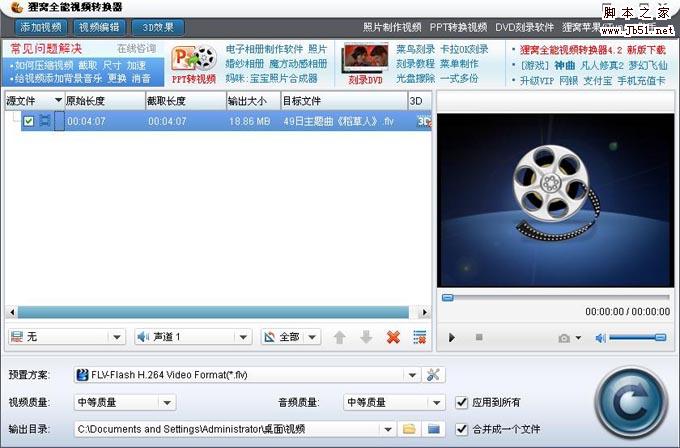Open snapshot options arrow next to camera

tap(578, 338)
